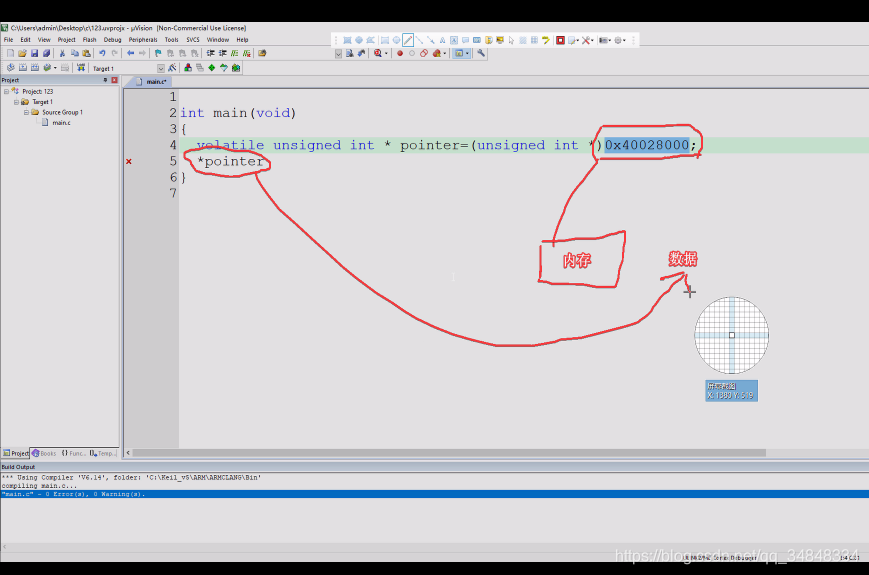Click the New file icon

(10, 53)
